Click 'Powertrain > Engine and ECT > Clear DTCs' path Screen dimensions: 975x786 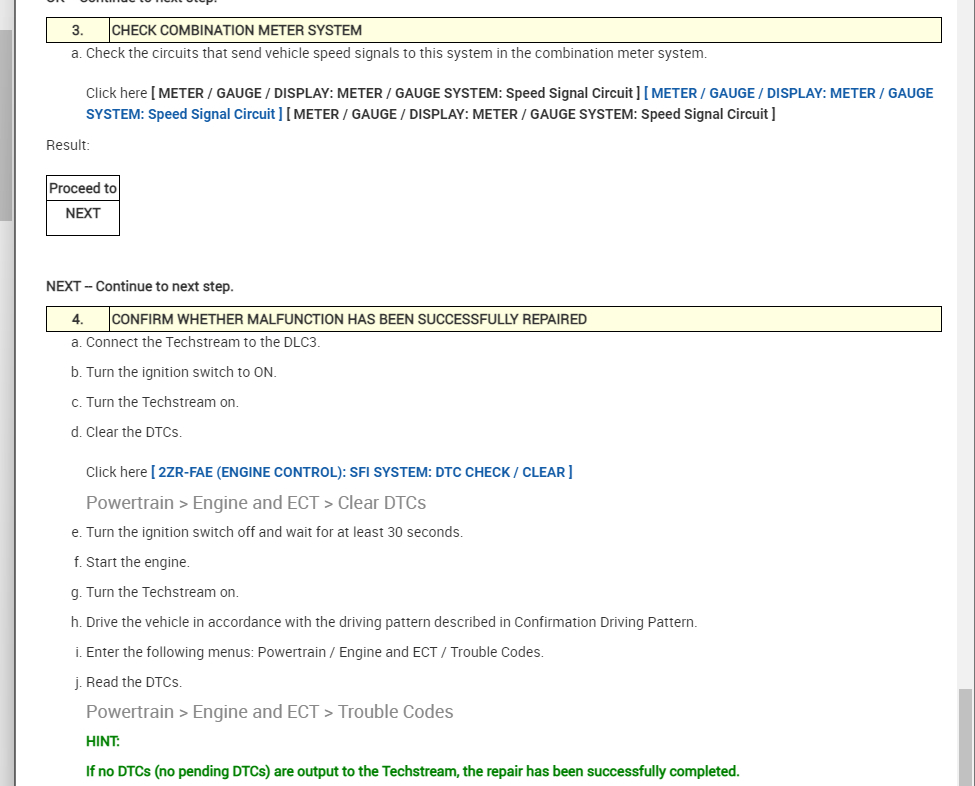[x=256, y=502]
